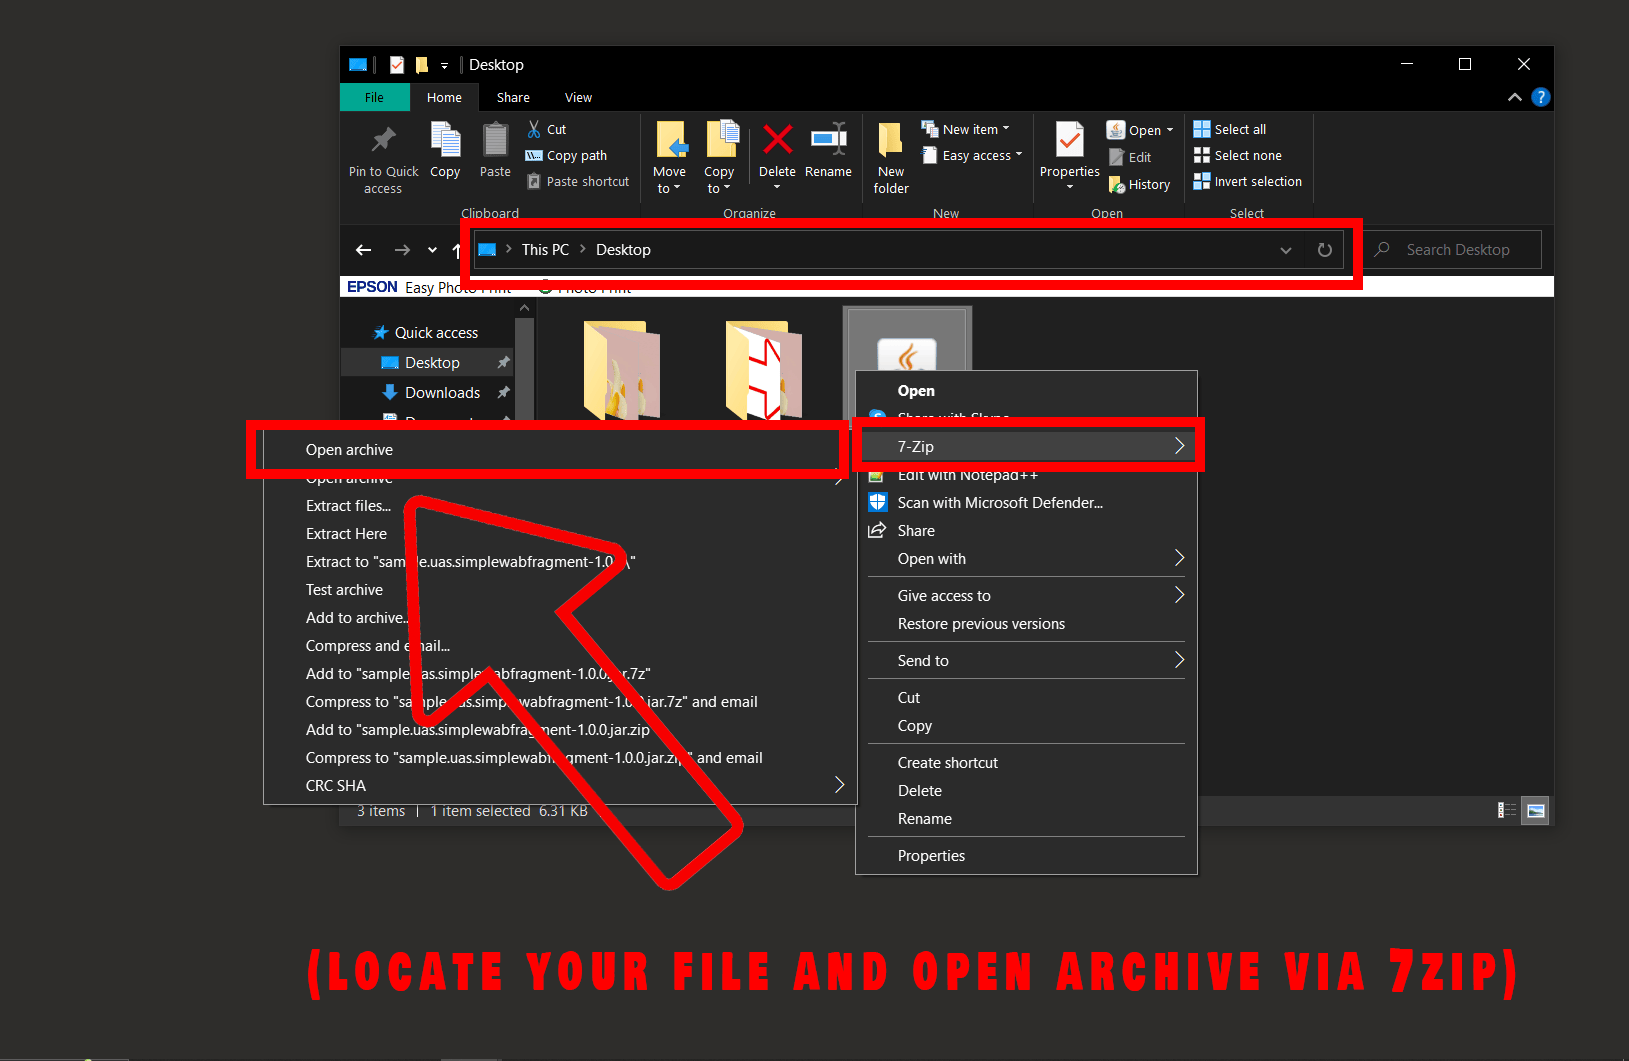Switch to the View ribbon tab
The height and width of the screenshot is (1061, 1629).
[577, 97]
